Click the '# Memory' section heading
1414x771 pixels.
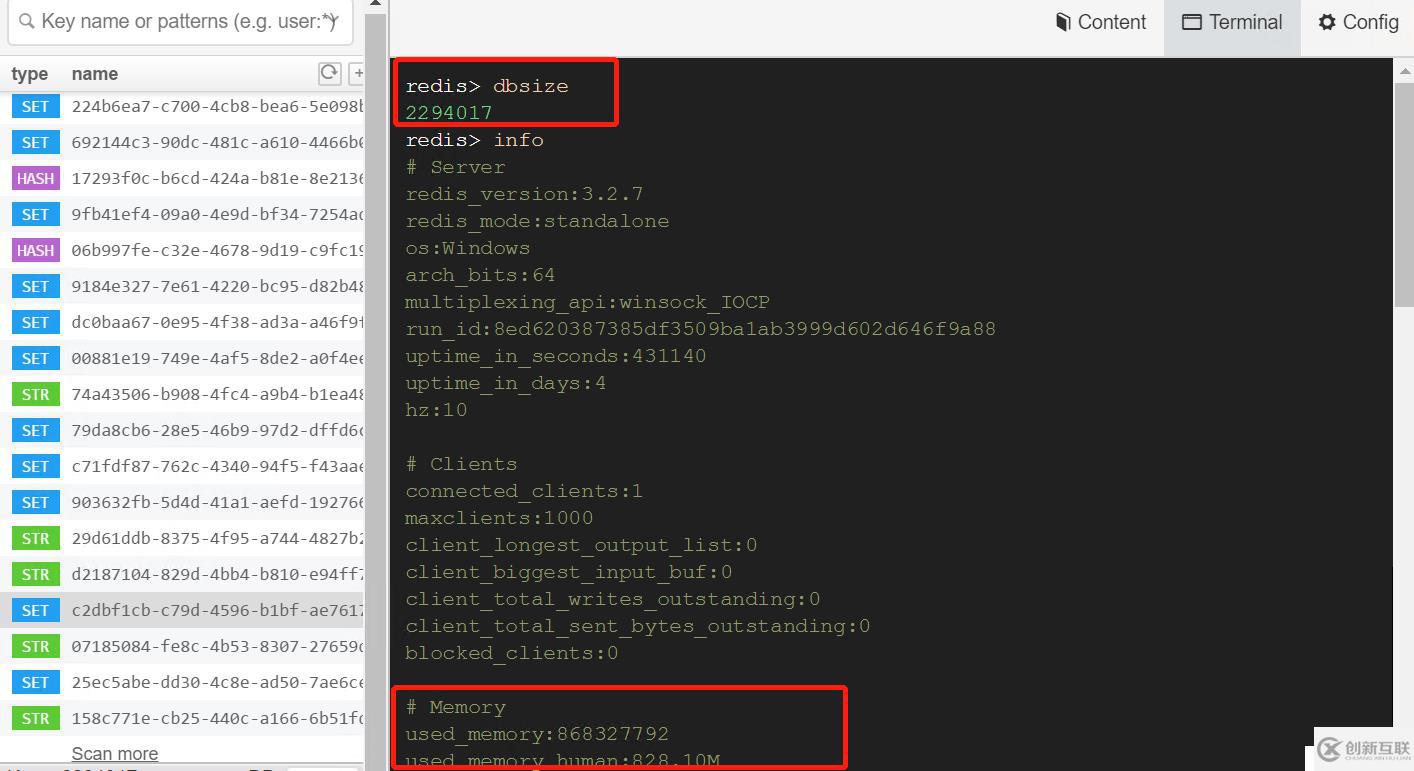455,707
